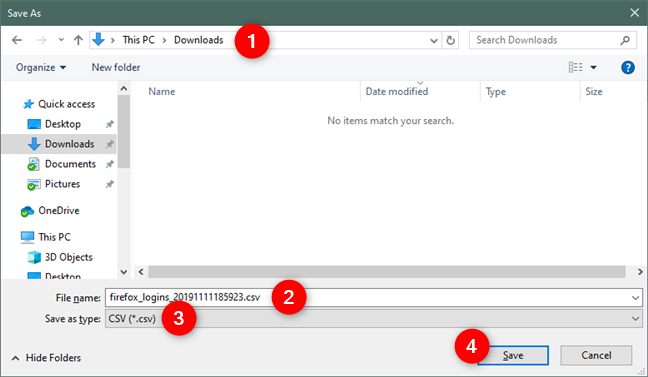
Task: Sort by the Size column
Action: 593,92
